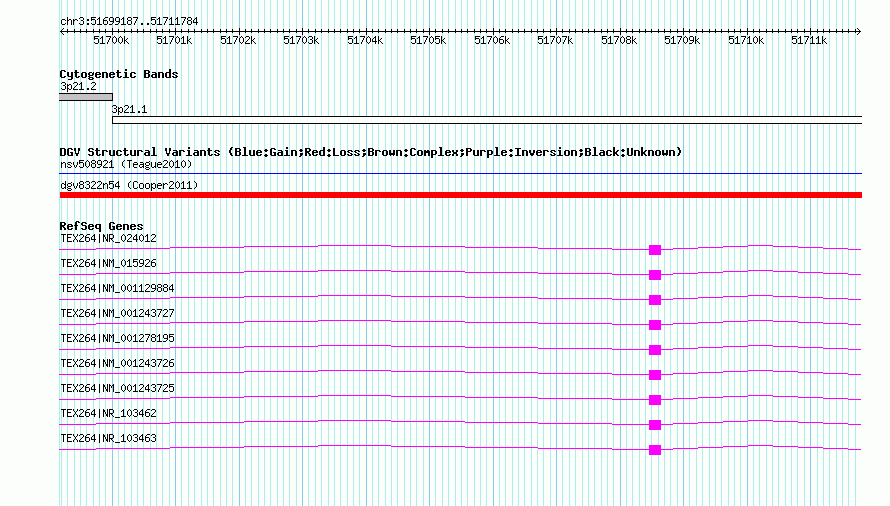Click the magenta exon box of NM_001243727
The width and height of the screenshot is (890, 506).
coord(655,325)
